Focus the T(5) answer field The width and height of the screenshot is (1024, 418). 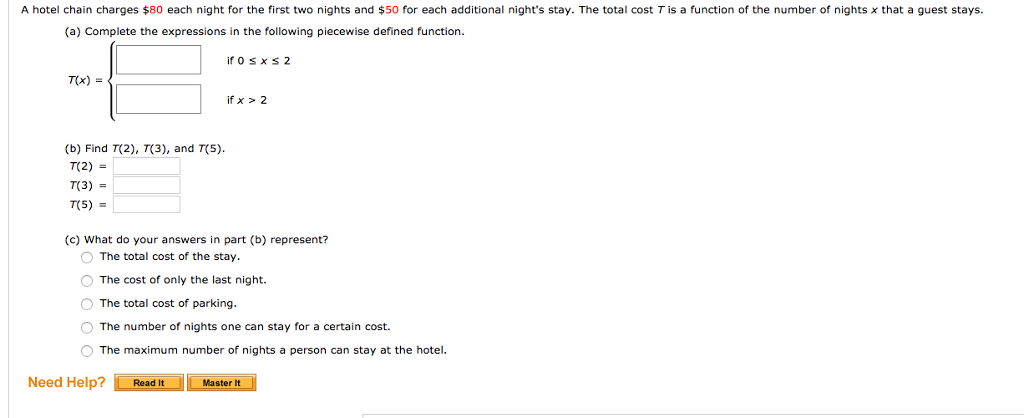[146, 205]
